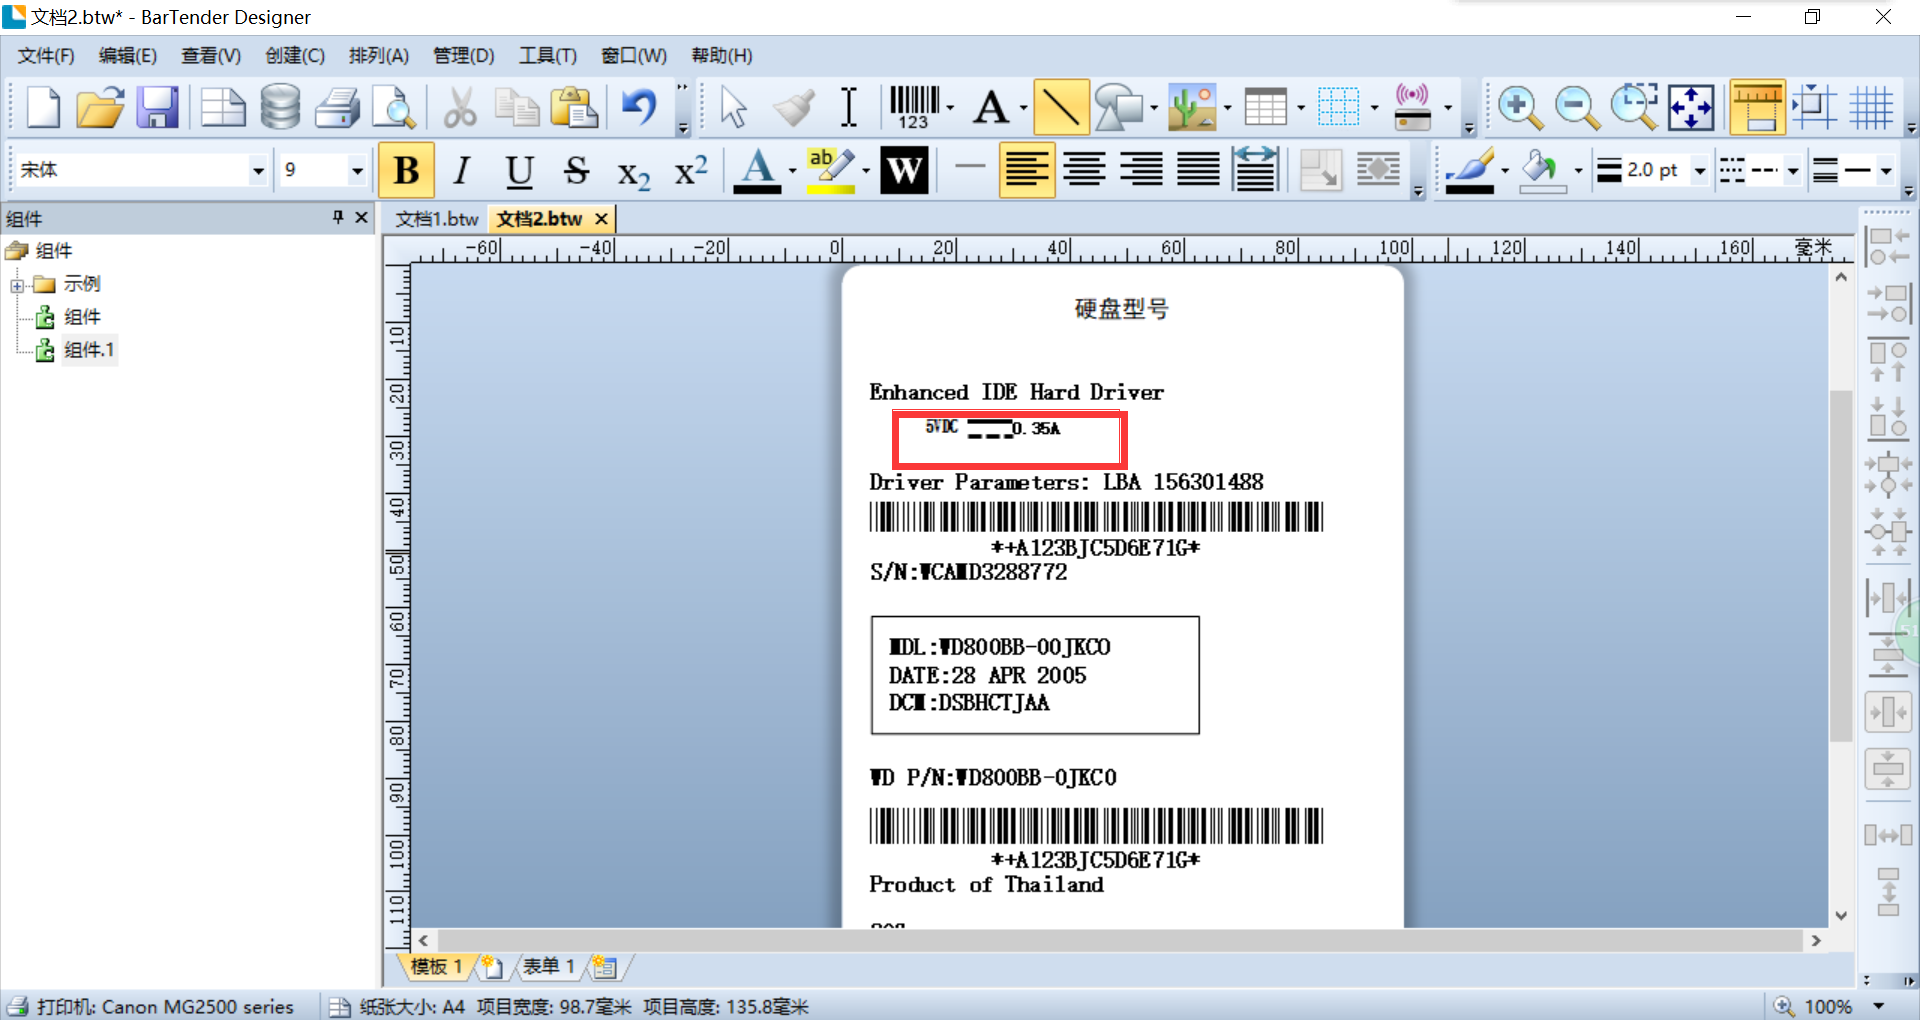Toggle italic formatting
Viewport: 1920px width, 1020px height.
[x=462, y=170]
